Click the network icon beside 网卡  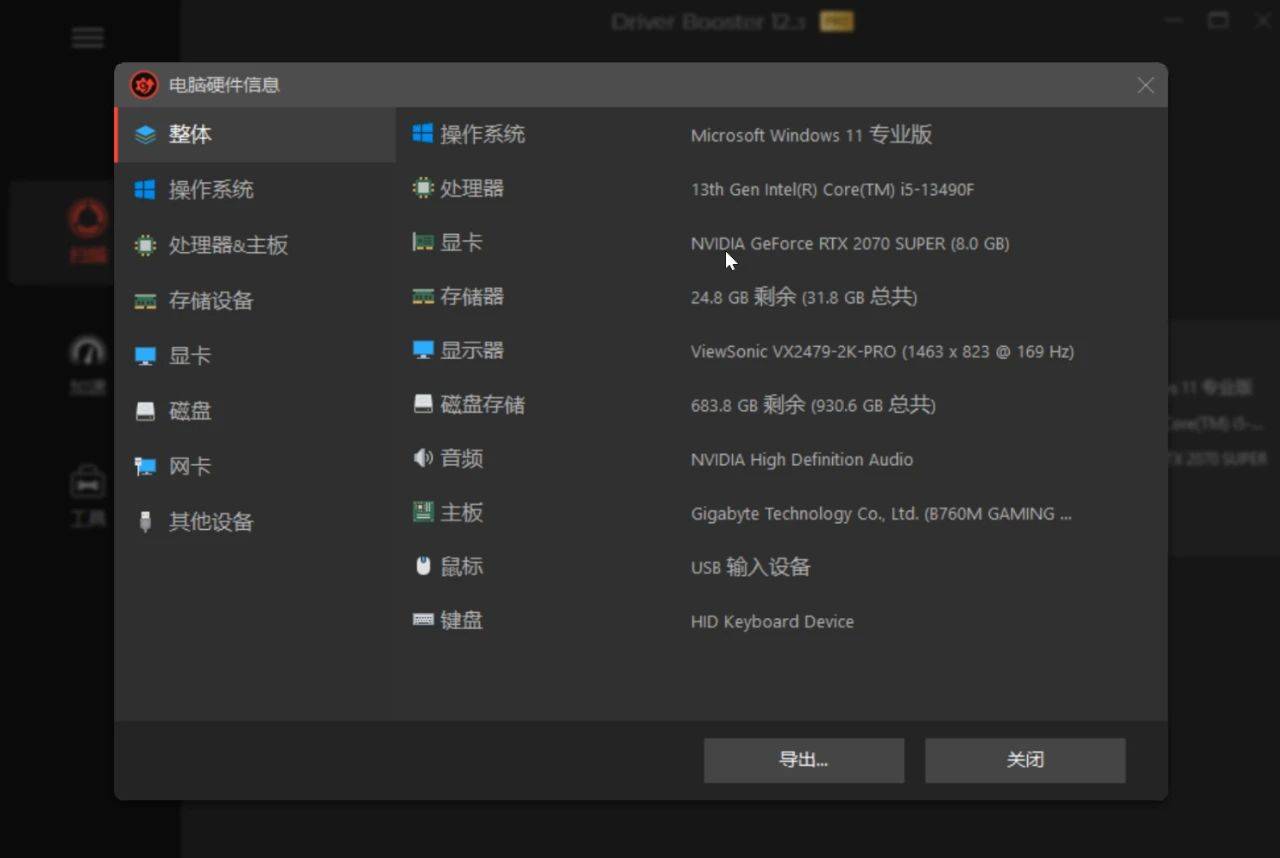click(x=145, y=466)
